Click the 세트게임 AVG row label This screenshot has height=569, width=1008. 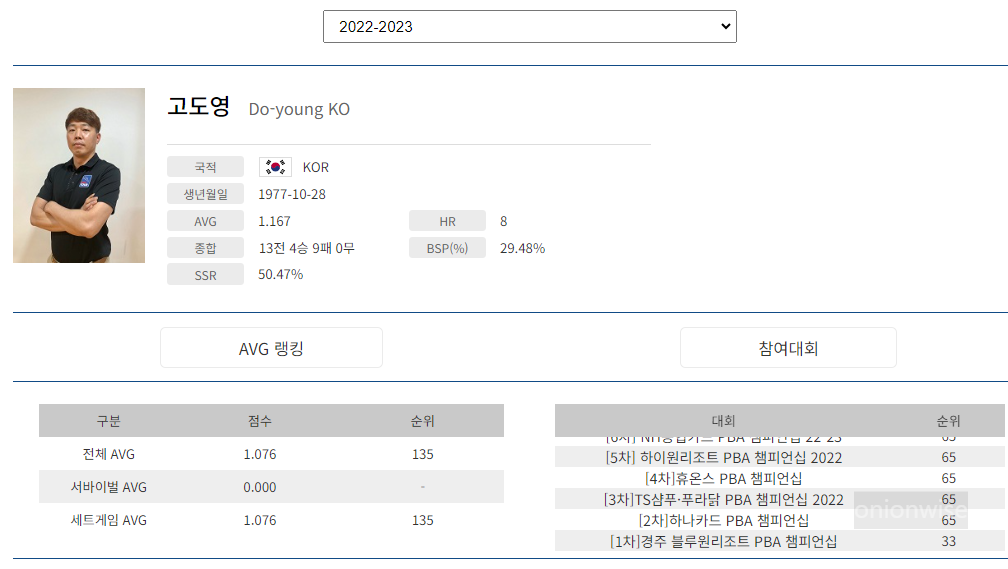(x=109, y=520)
